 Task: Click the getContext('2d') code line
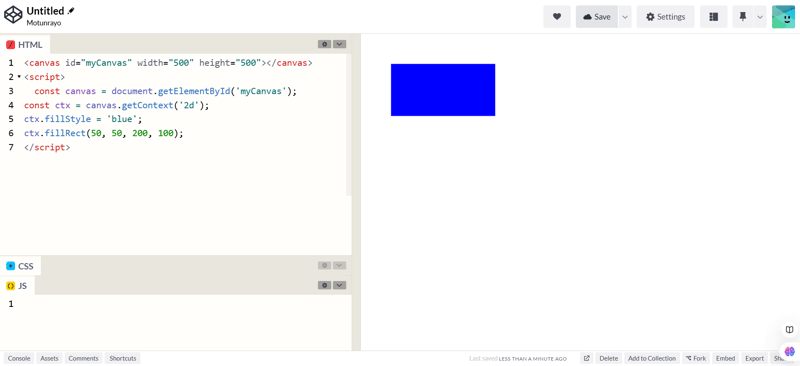pos(117,106)
